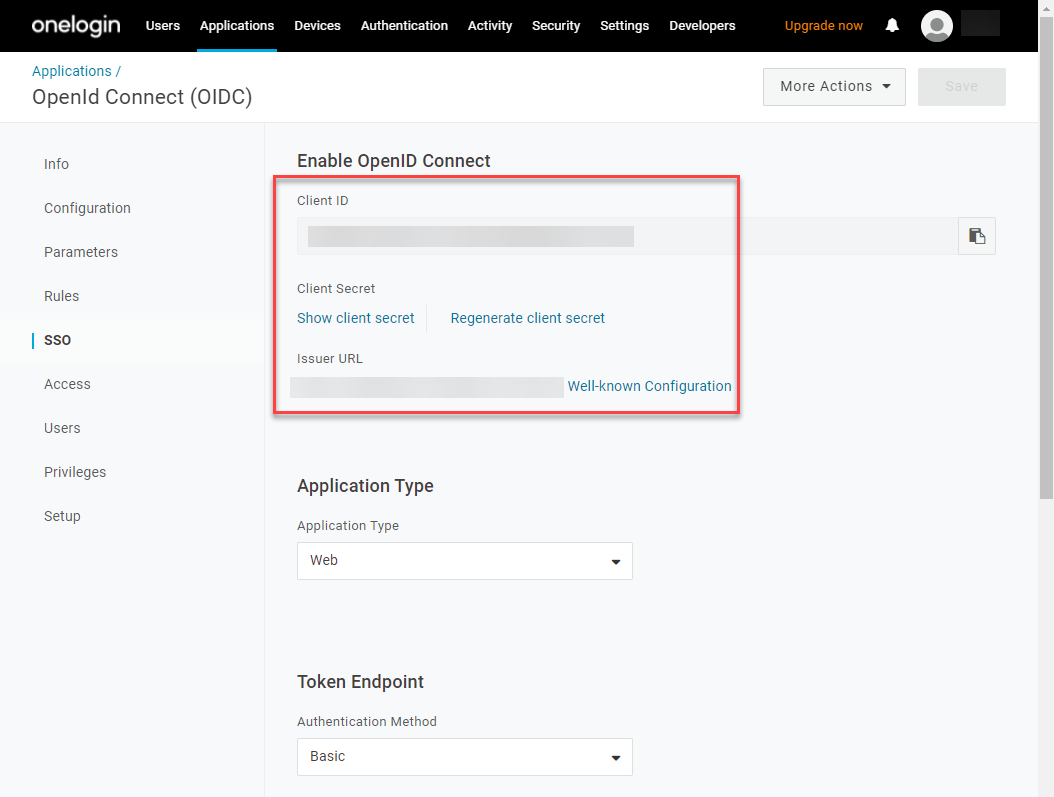Viewport: 1054px width, 797px height.
Task: Open the Security menu
Action: 556,26
